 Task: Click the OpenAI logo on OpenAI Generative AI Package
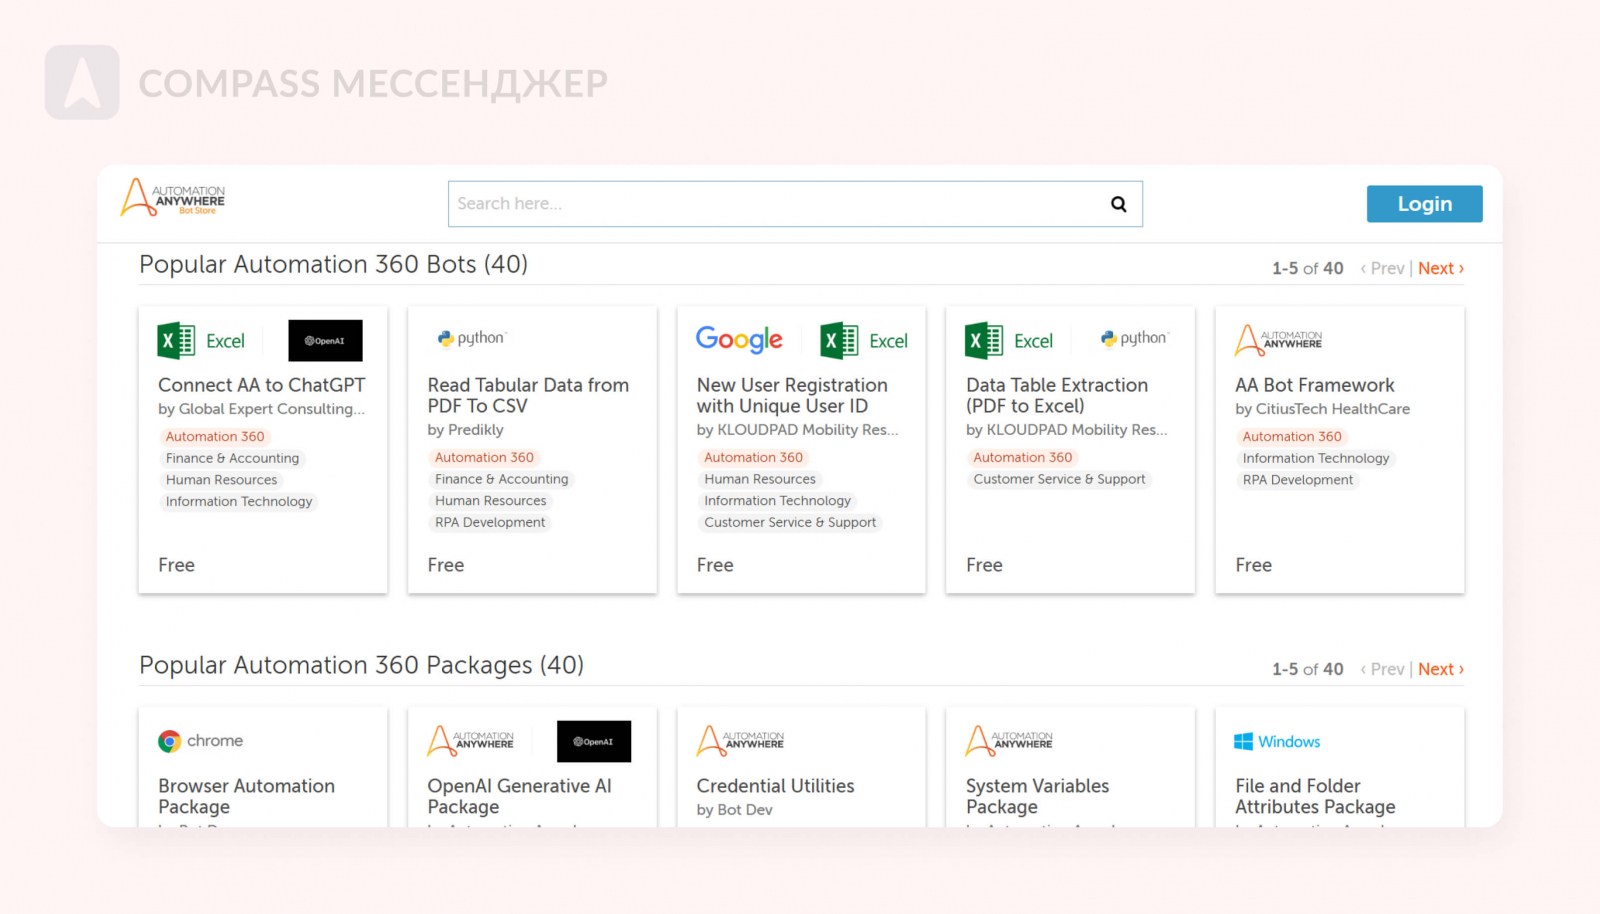tap(594, 741)
